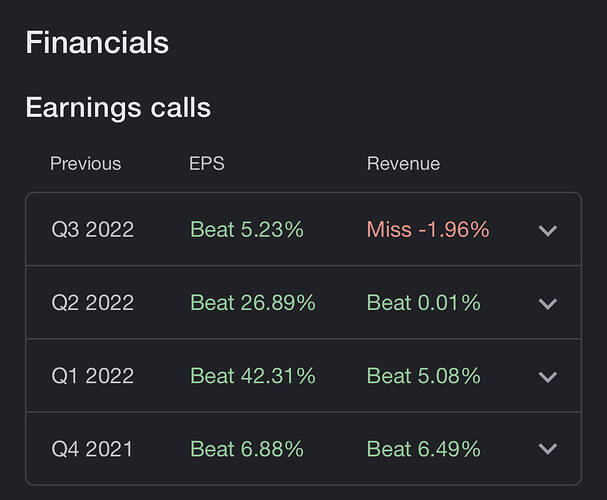Click the EPS column header
The image size is (607, 500).
(207, 163)
